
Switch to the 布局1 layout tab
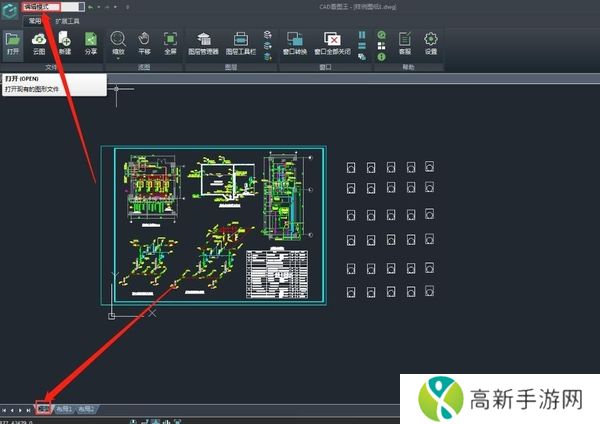(x=64, y=409)
